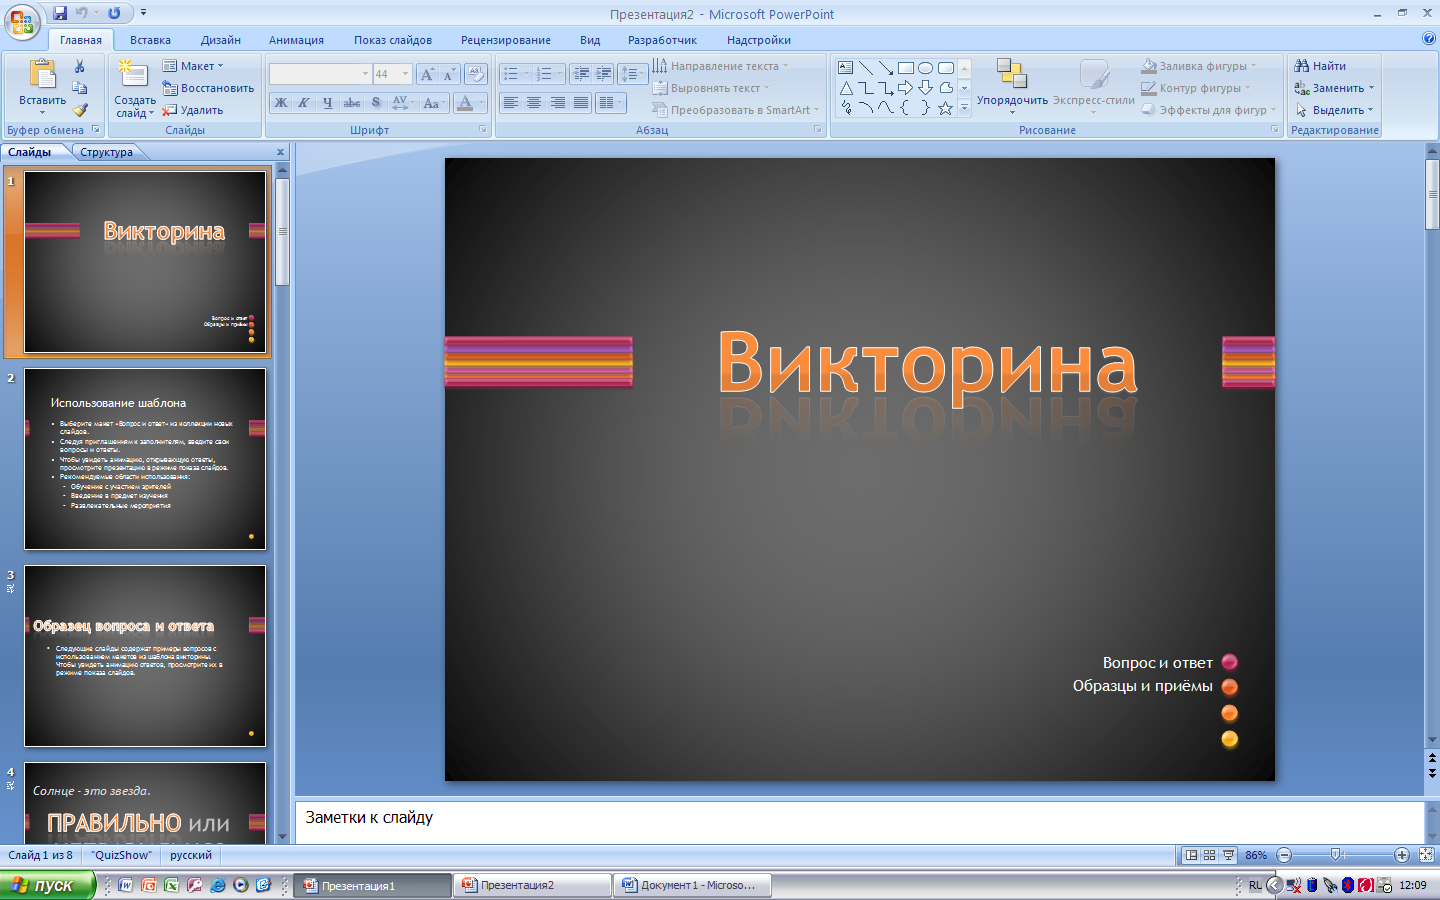This screenshot has height=900, width=1440.
Task: Select the 5-point star shape
Action: (x=945, y=108)
